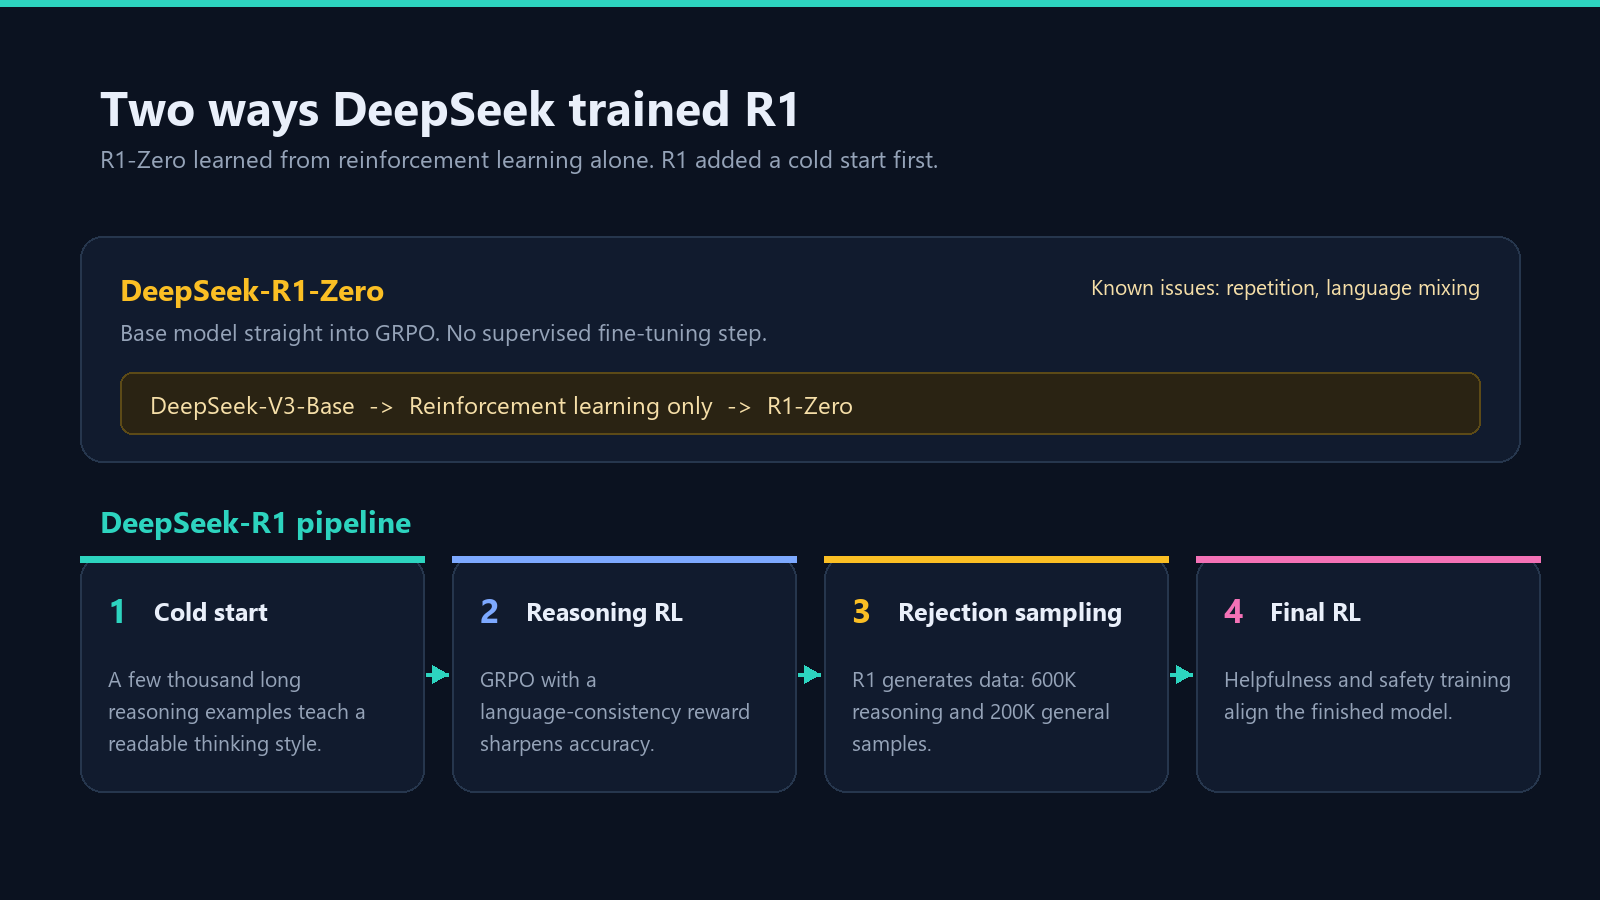Click the 'Final RL' step title
The height and width of the screenshot is (900, 1600).
(x=1315, y=612)
